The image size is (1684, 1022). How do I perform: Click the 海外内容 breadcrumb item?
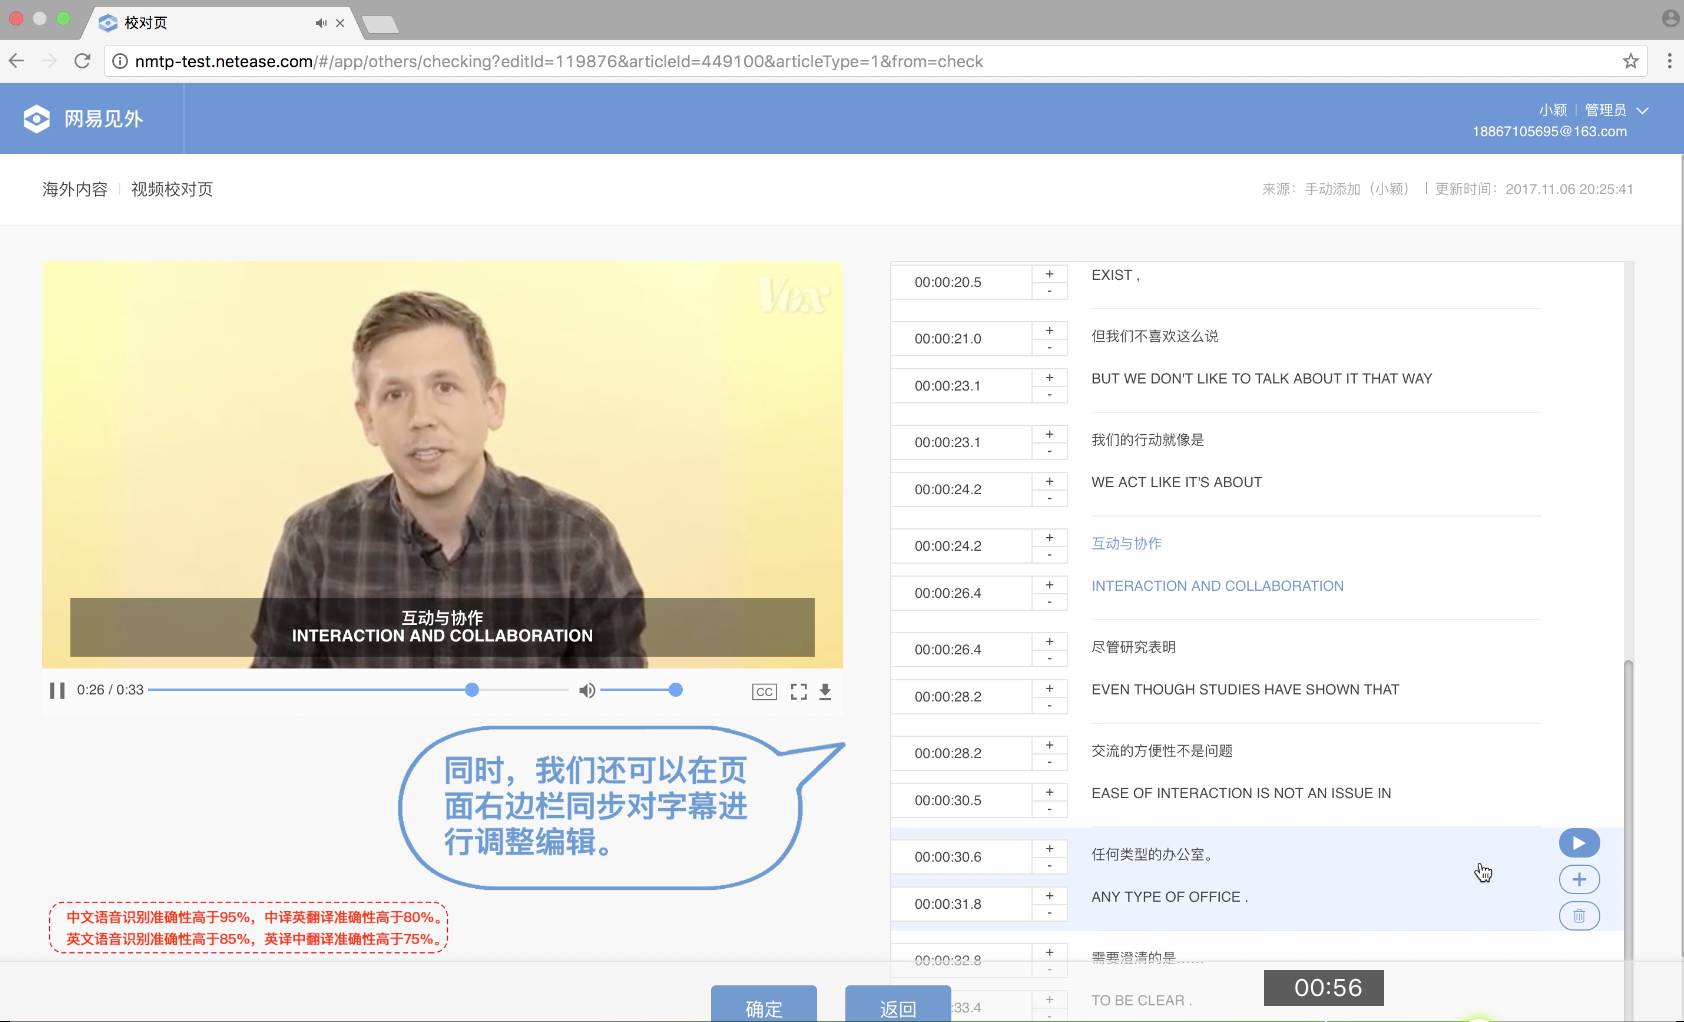click(74, 188)
